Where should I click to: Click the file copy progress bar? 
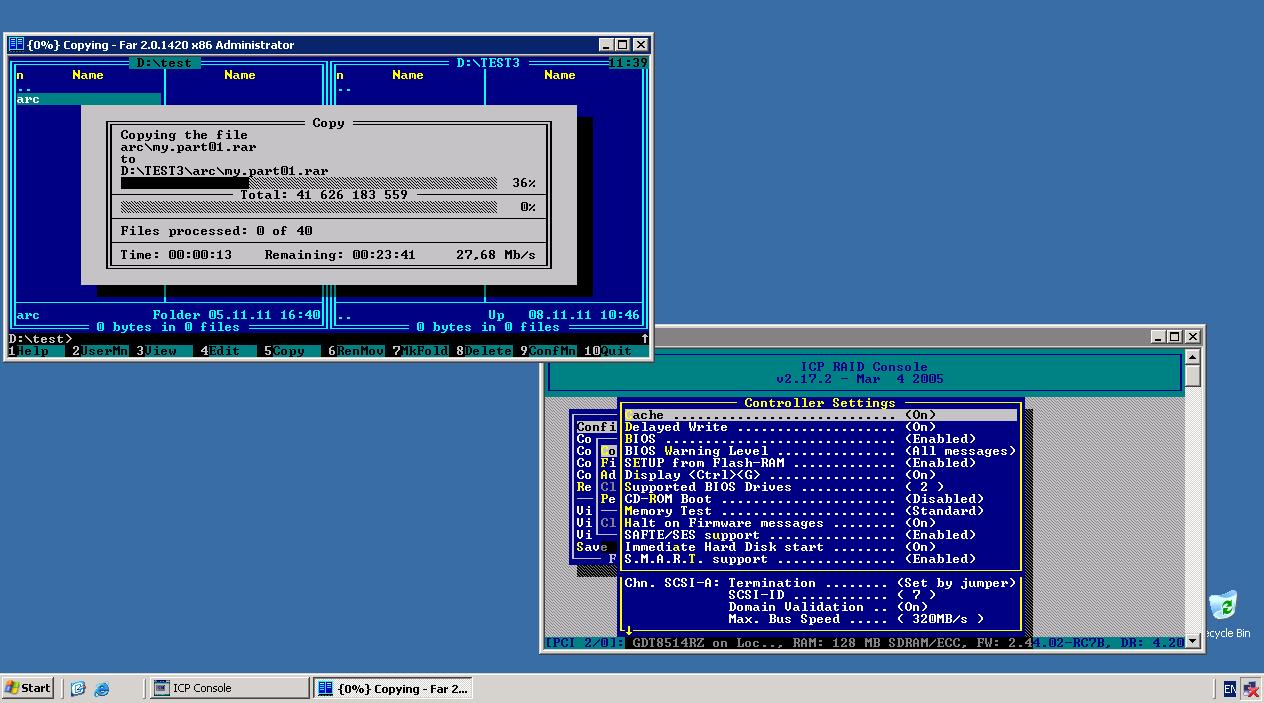[308, 184]
